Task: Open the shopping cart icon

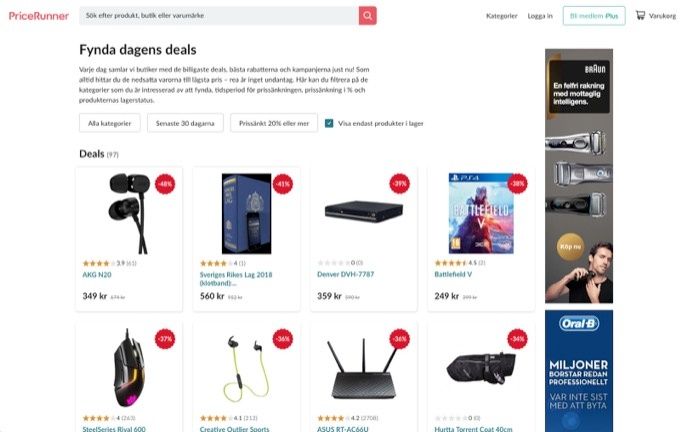Action: pyautogui.click(x=640, y=15)
